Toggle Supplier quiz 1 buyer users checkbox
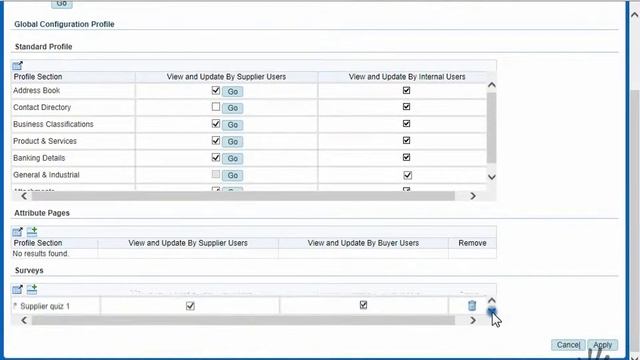Viewport: 640px width, 360px height. (x=363, y=305)
